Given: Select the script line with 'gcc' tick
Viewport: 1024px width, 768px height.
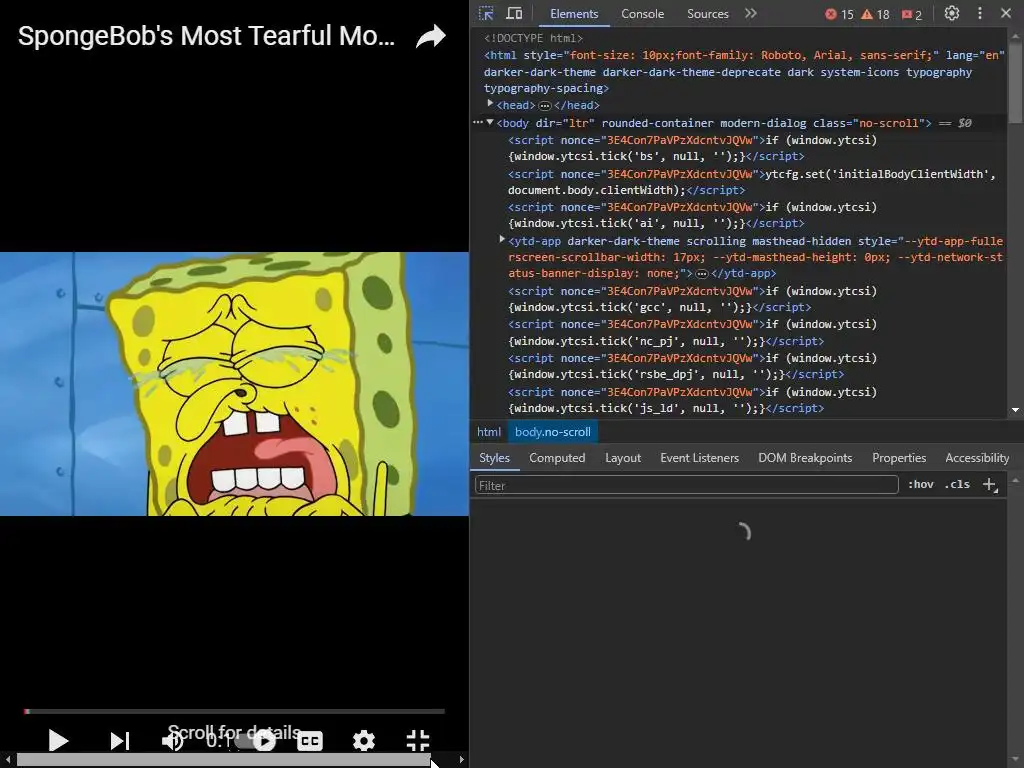Looking at the screenshot, I should (x=693, y=299).
